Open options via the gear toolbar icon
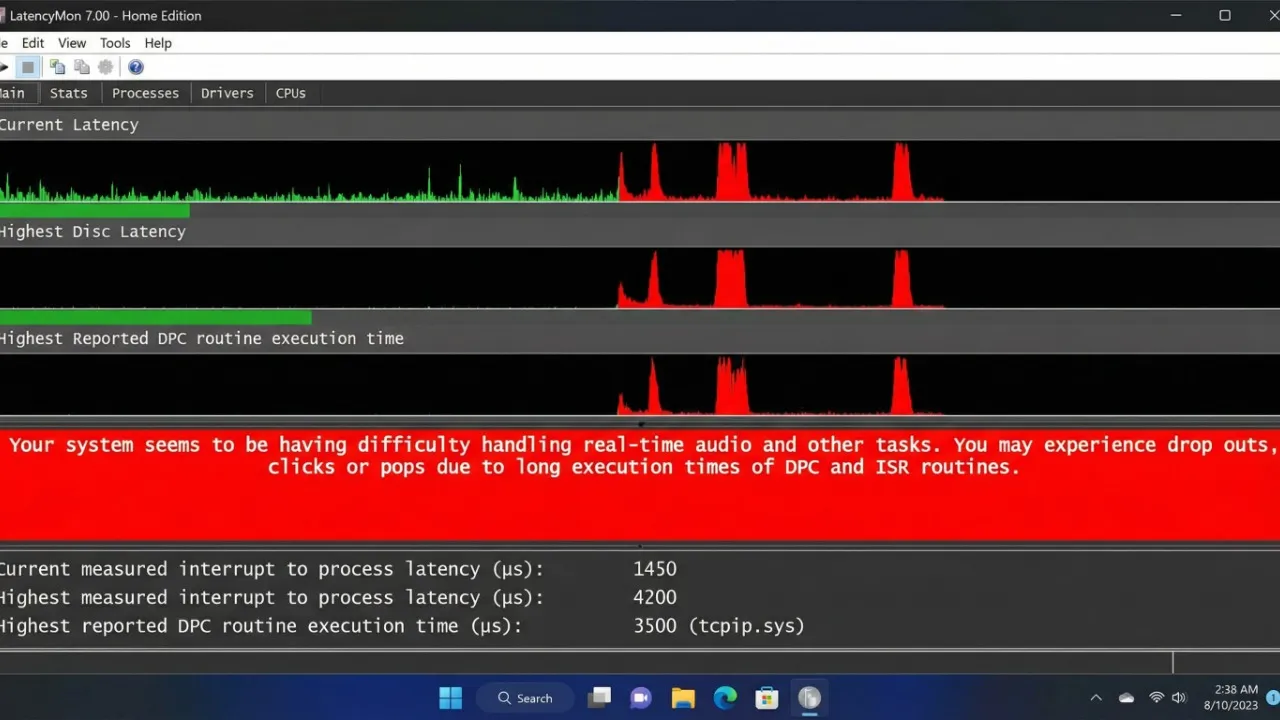1280x720 pixels. [x=106, y=67]
